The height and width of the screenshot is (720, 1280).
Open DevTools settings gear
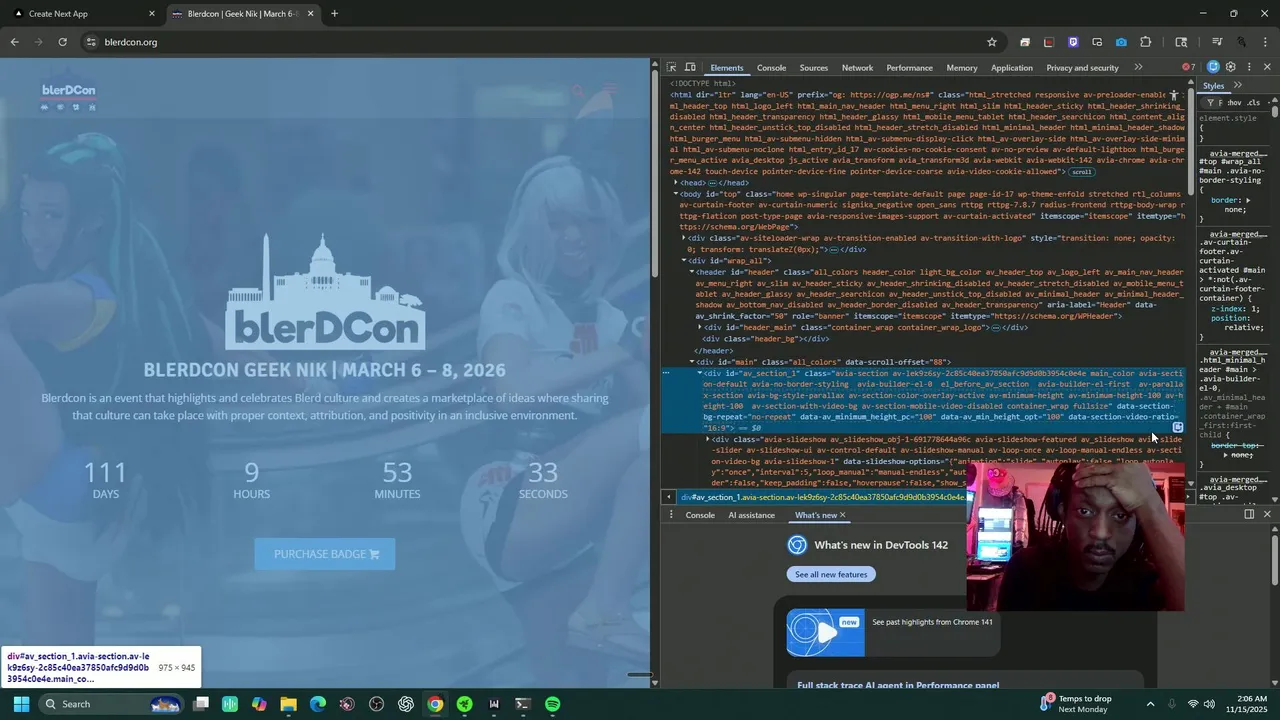pyautogui.click(x=1231, y=67)
